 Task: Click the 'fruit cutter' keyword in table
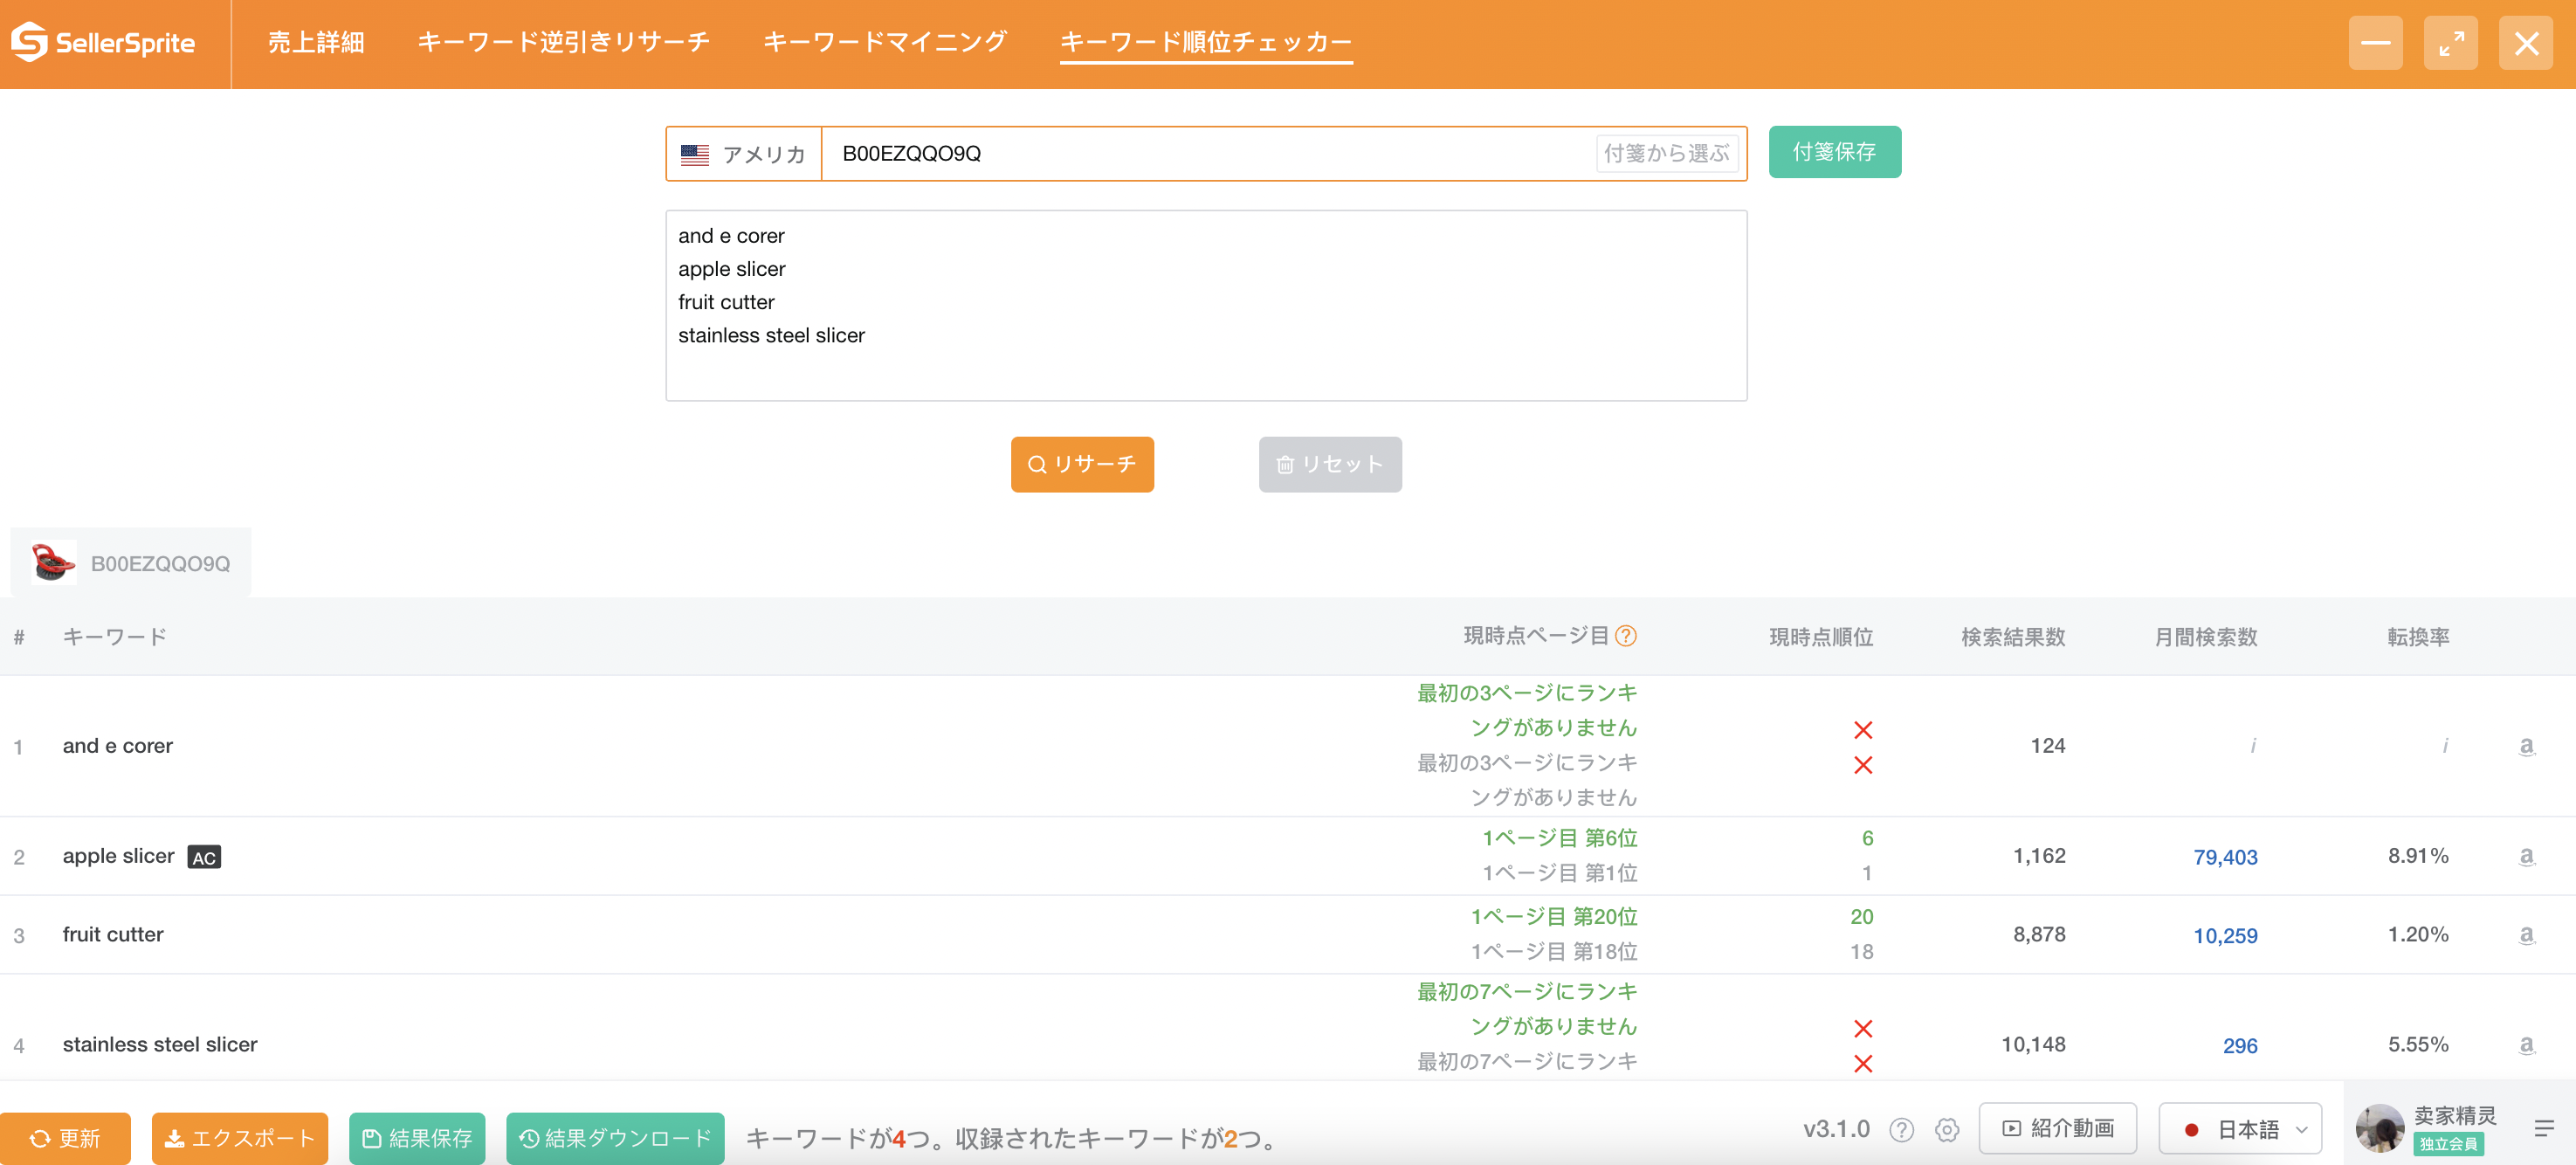coord(113,935)
